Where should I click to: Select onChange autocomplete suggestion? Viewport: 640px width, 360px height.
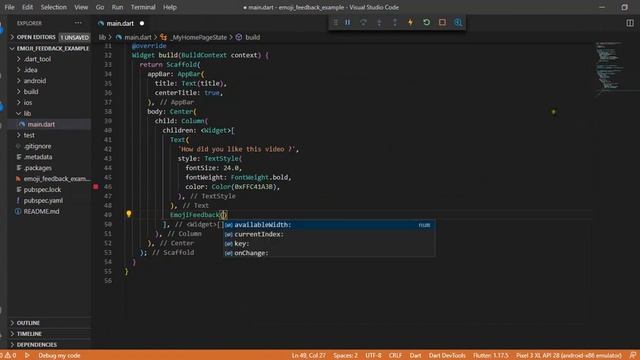pyautogui.click(x=329, y=253)
